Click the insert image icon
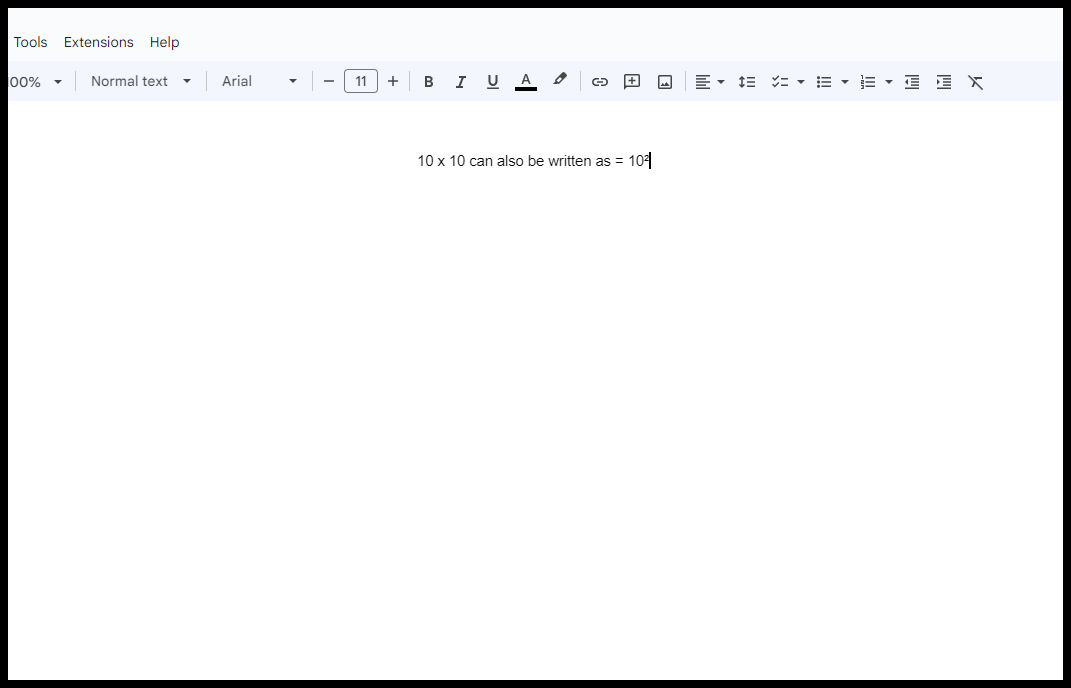The image size is (1071, 688). 665,82
